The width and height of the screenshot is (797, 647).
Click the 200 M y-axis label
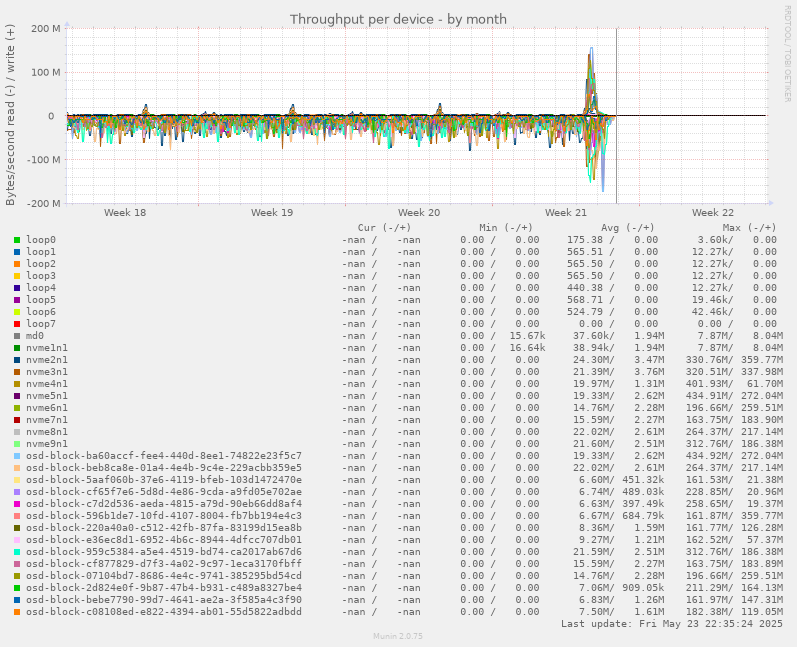click(46, 28)
